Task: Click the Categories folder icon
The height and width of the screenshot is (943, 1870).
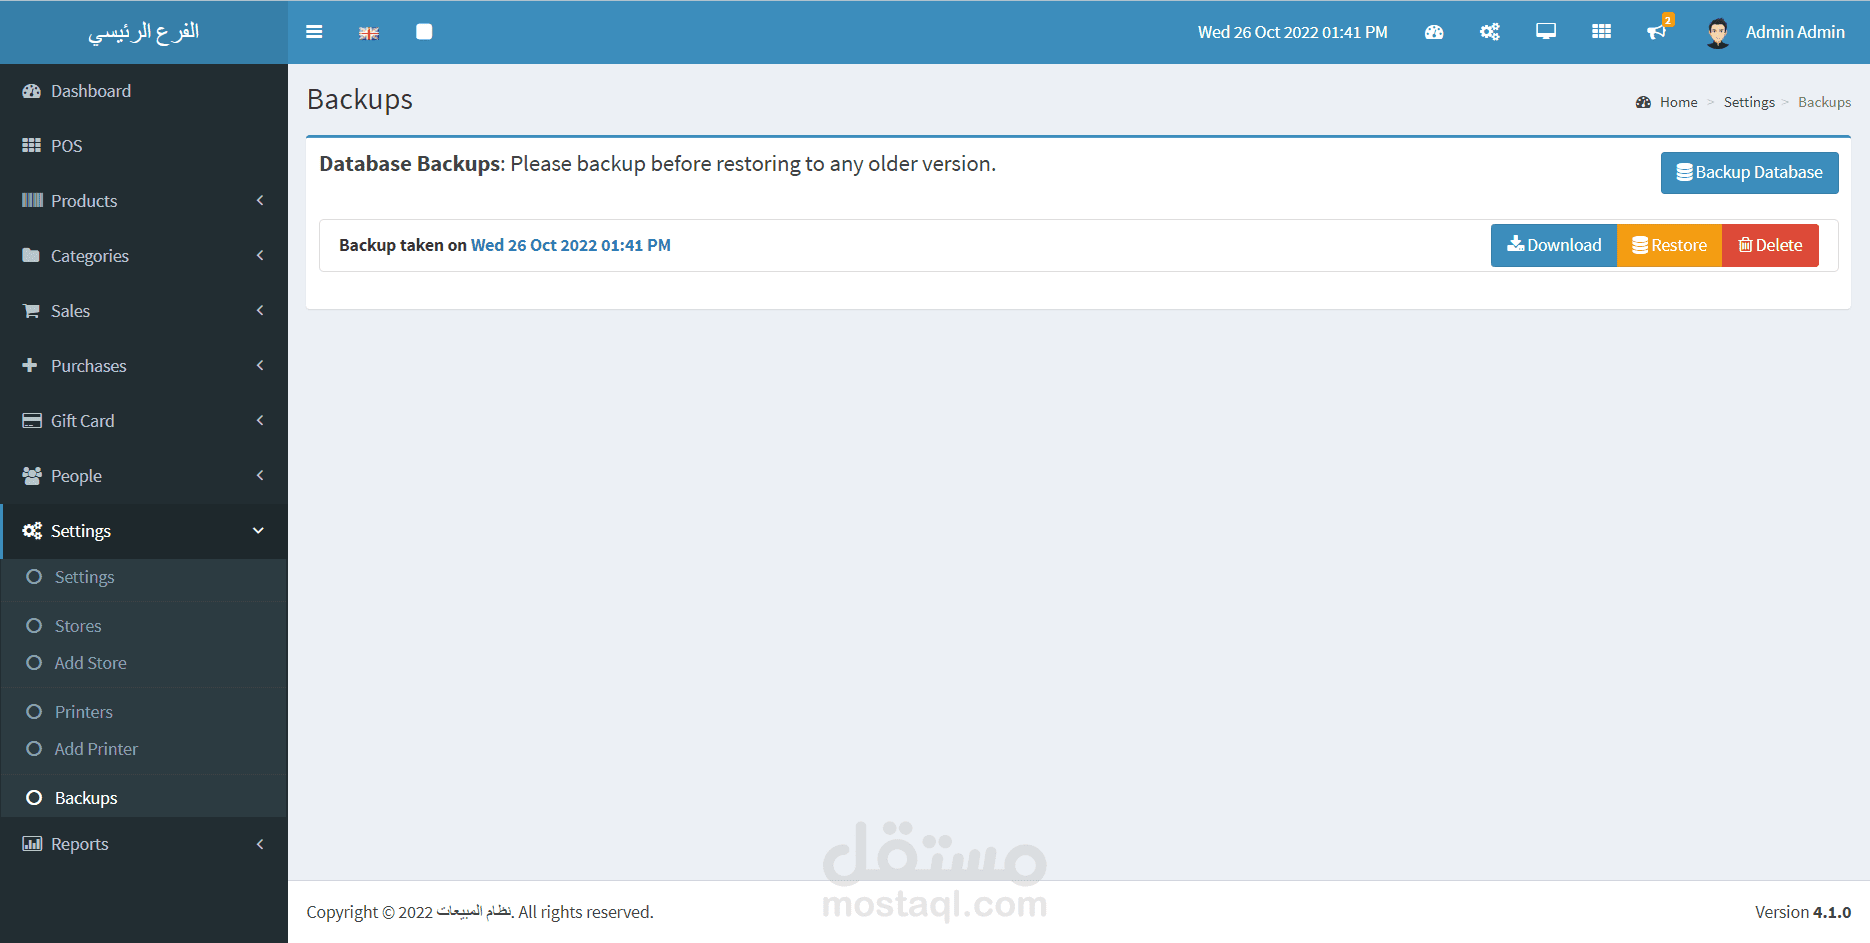Action: pyautogui.click(x=31, y=256)
